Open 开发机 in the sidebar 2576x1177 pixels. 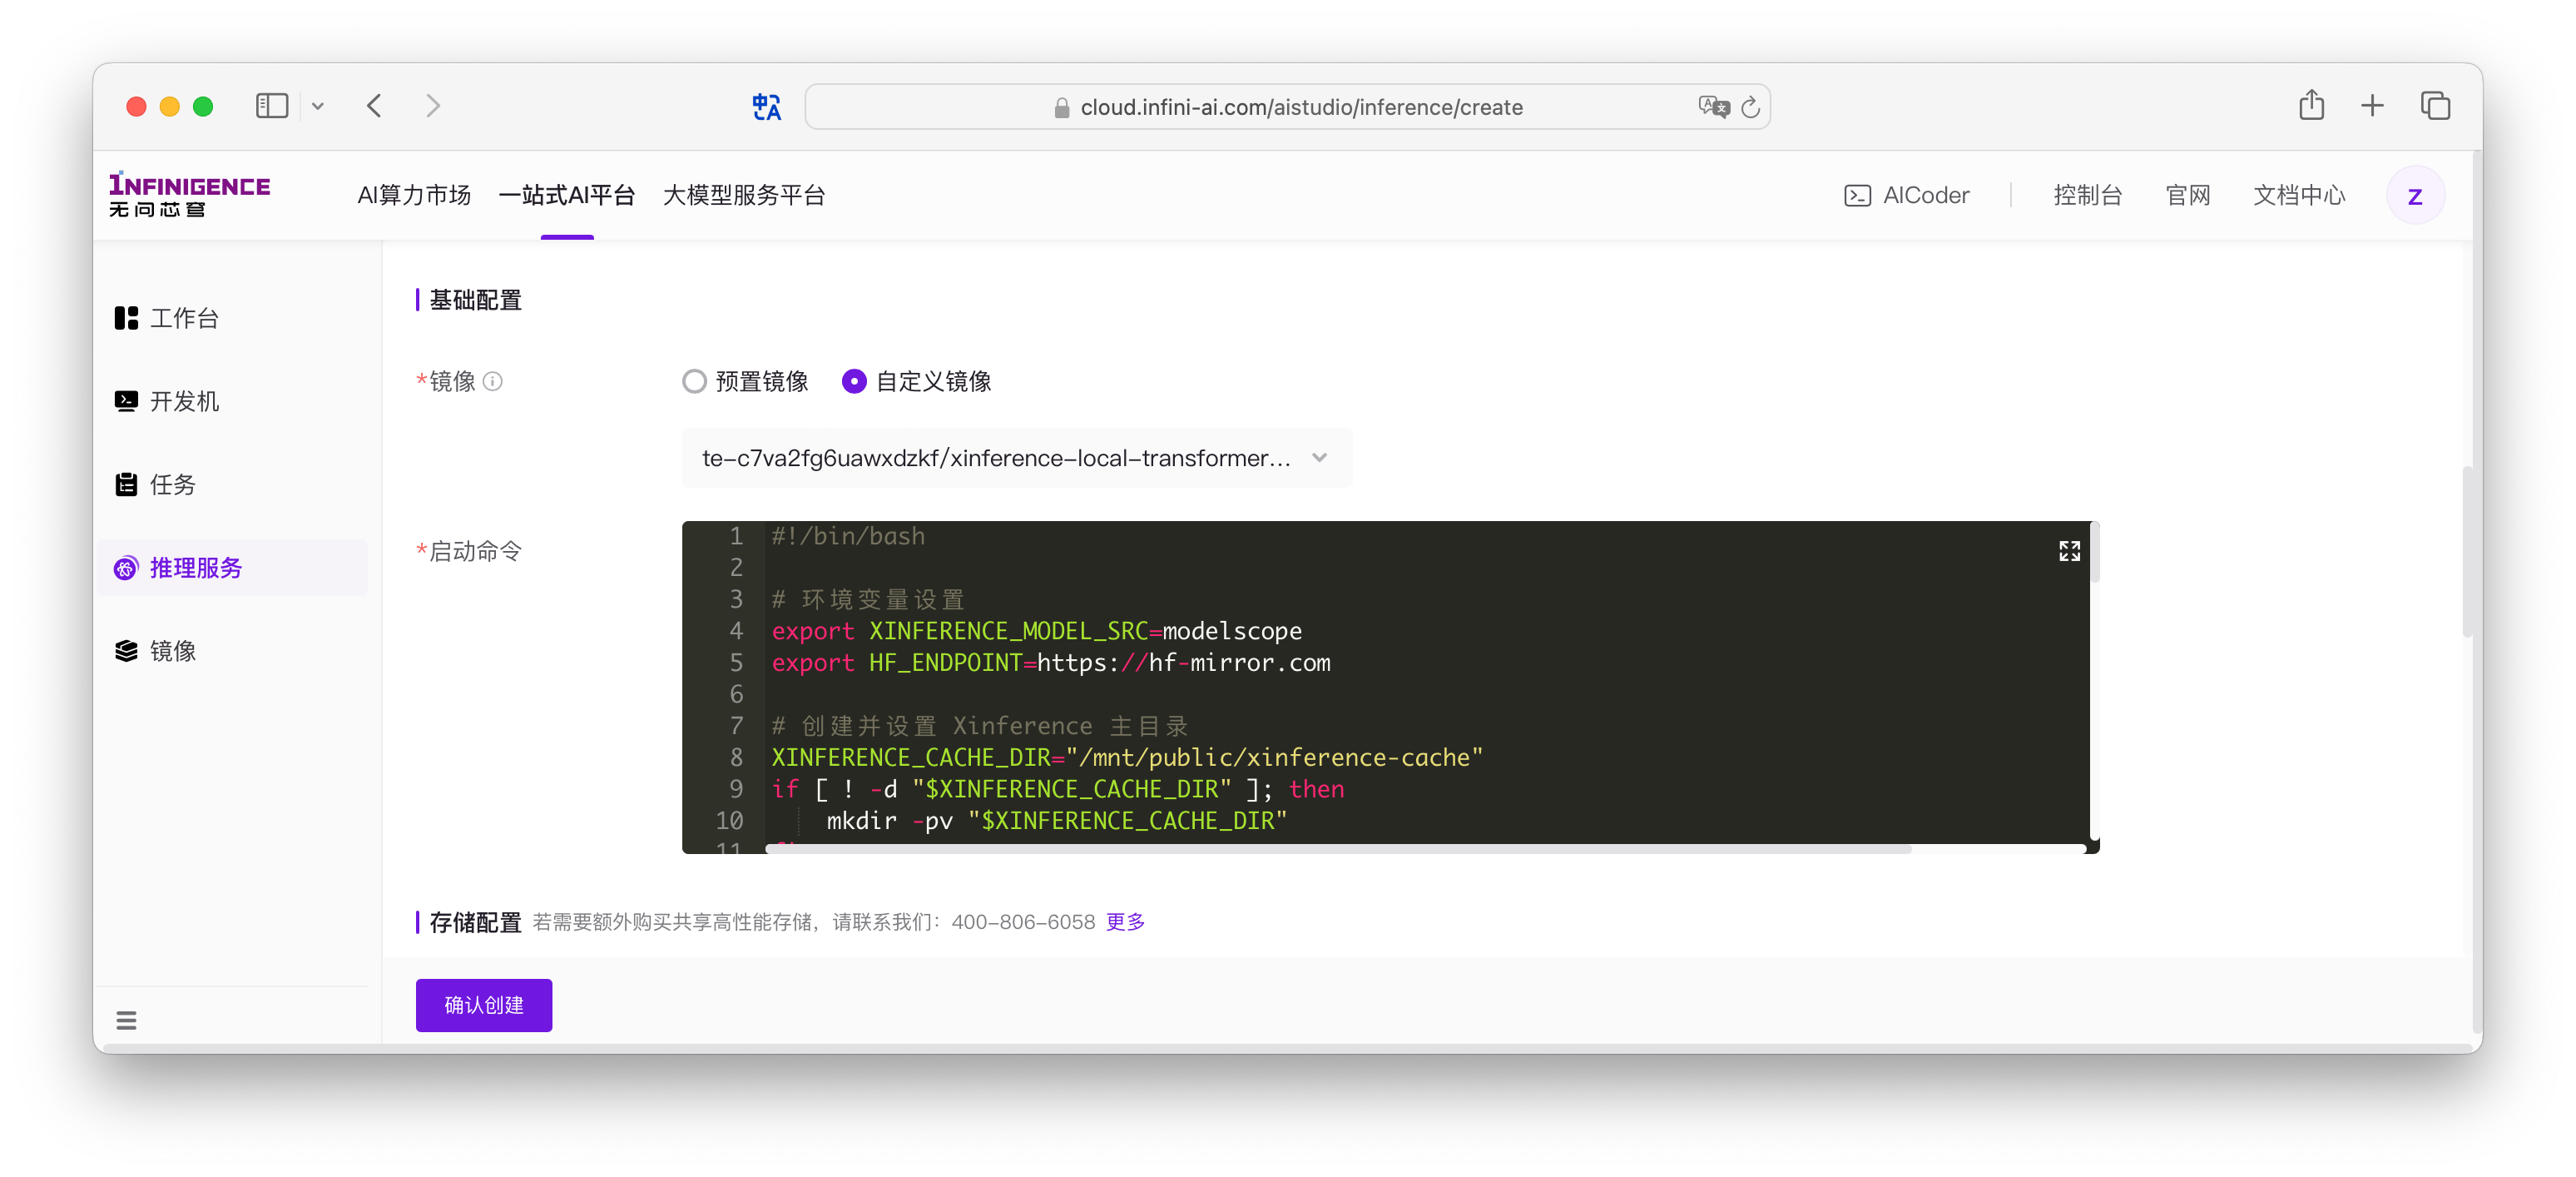pos(232,401)
